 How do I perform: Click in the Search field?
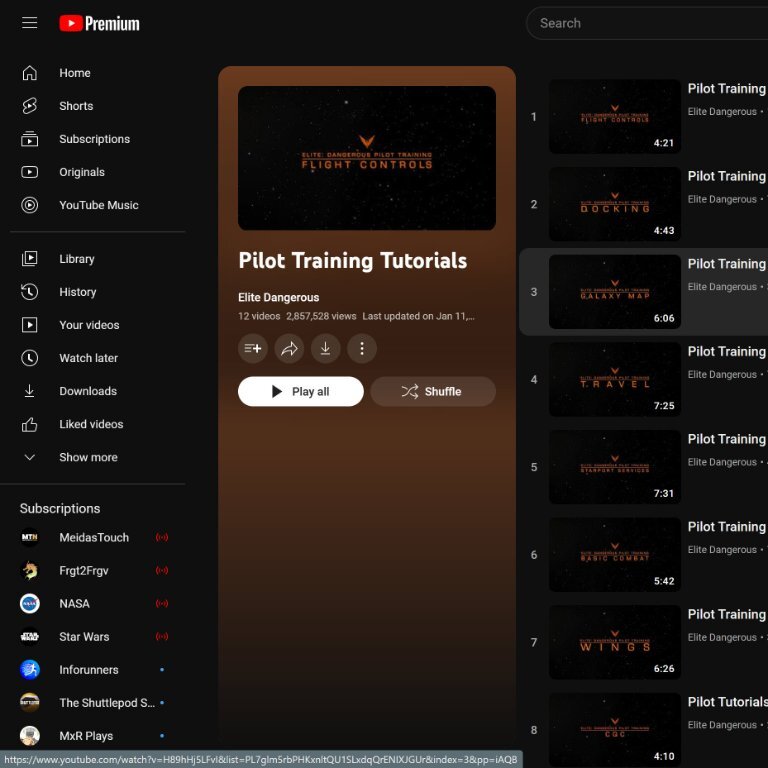640,23
